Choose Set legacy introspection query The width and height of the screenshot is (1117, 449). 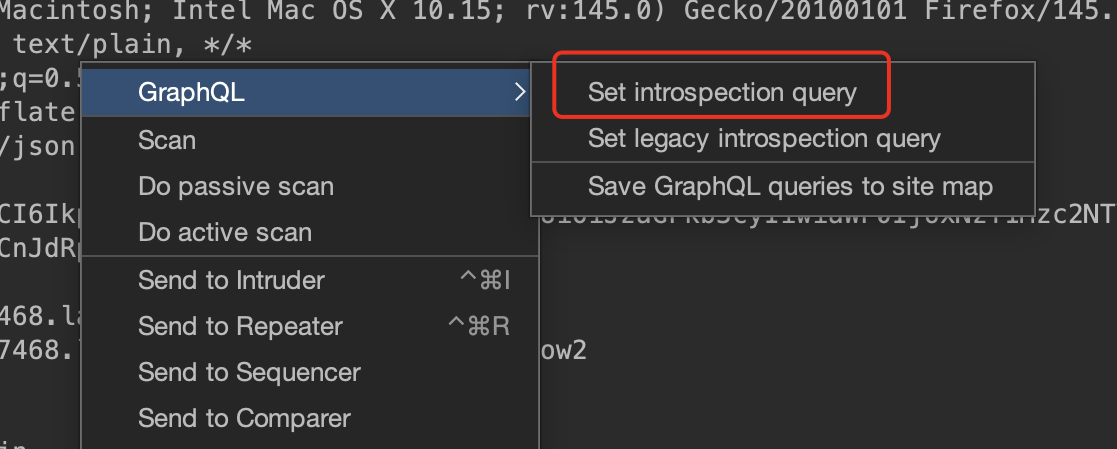coord(763,138)
